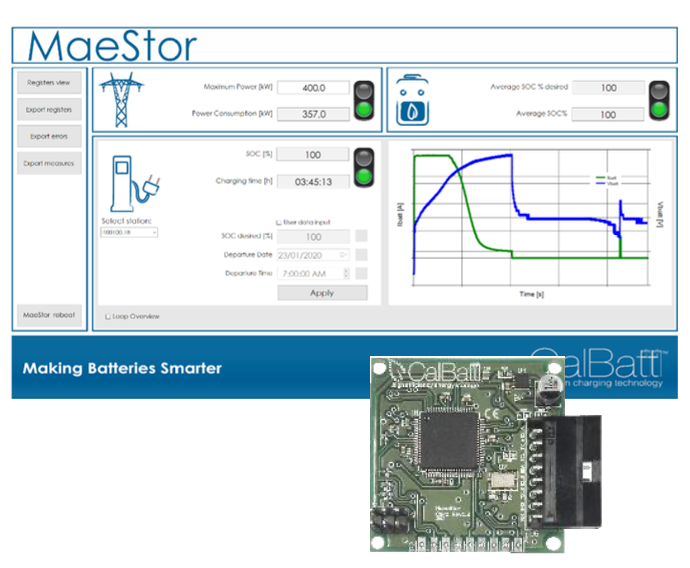The height and width of the screenshot is (568, 690).
Task: Click the power pylon tower icon
Action: coord(120,98)
